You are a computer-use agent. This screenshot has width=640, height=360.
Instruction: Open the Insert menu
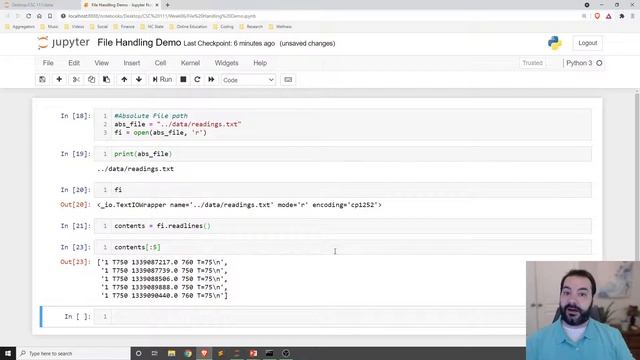click(132, 63)
